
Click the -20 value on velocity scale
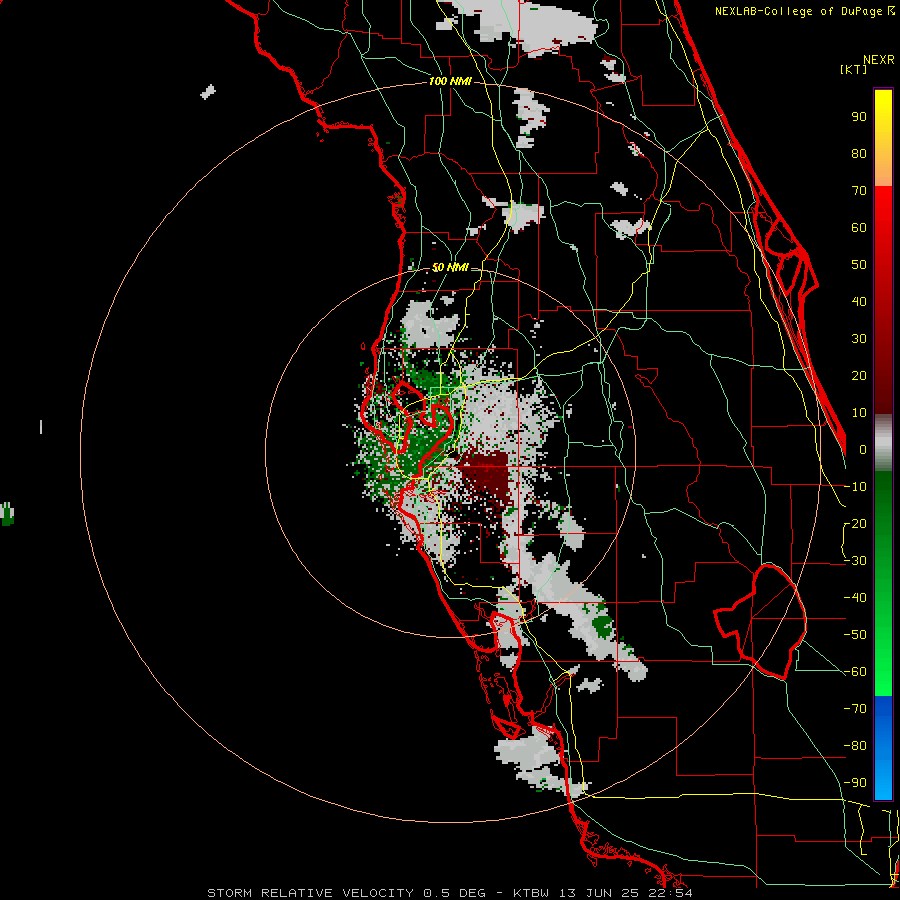(x=855, y=523)
